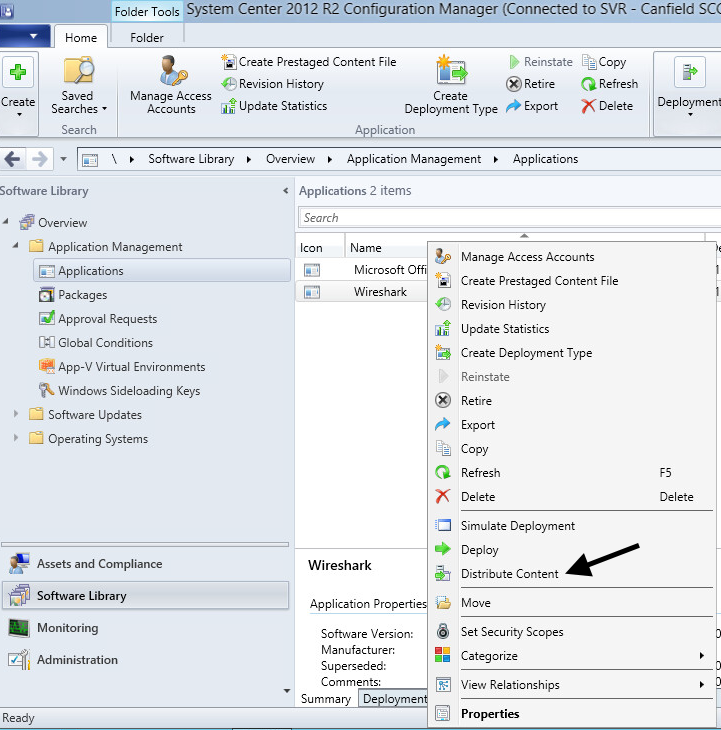The image size is (721, 730).
Task: Open the Administration workspace
Action: click(145, 660)
